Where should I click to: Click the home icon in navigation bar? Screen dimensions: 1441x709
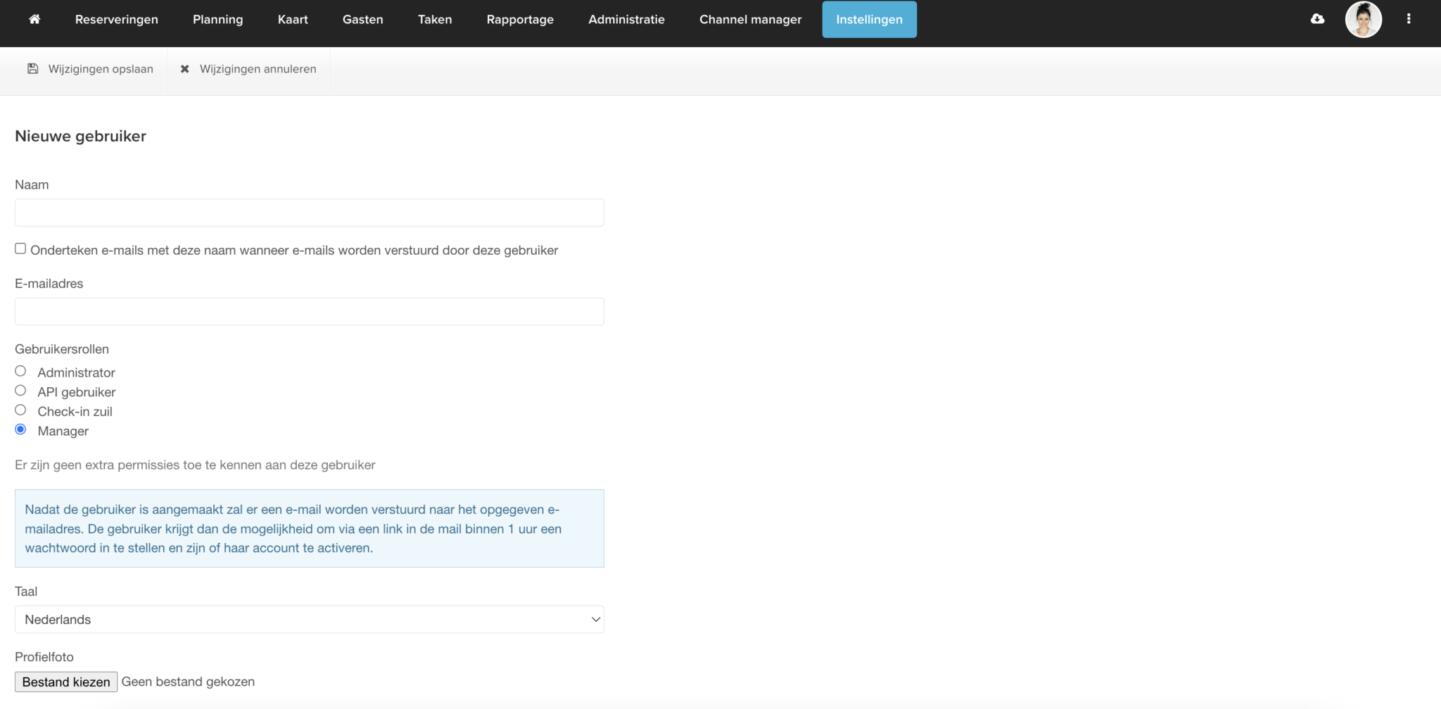35,19
